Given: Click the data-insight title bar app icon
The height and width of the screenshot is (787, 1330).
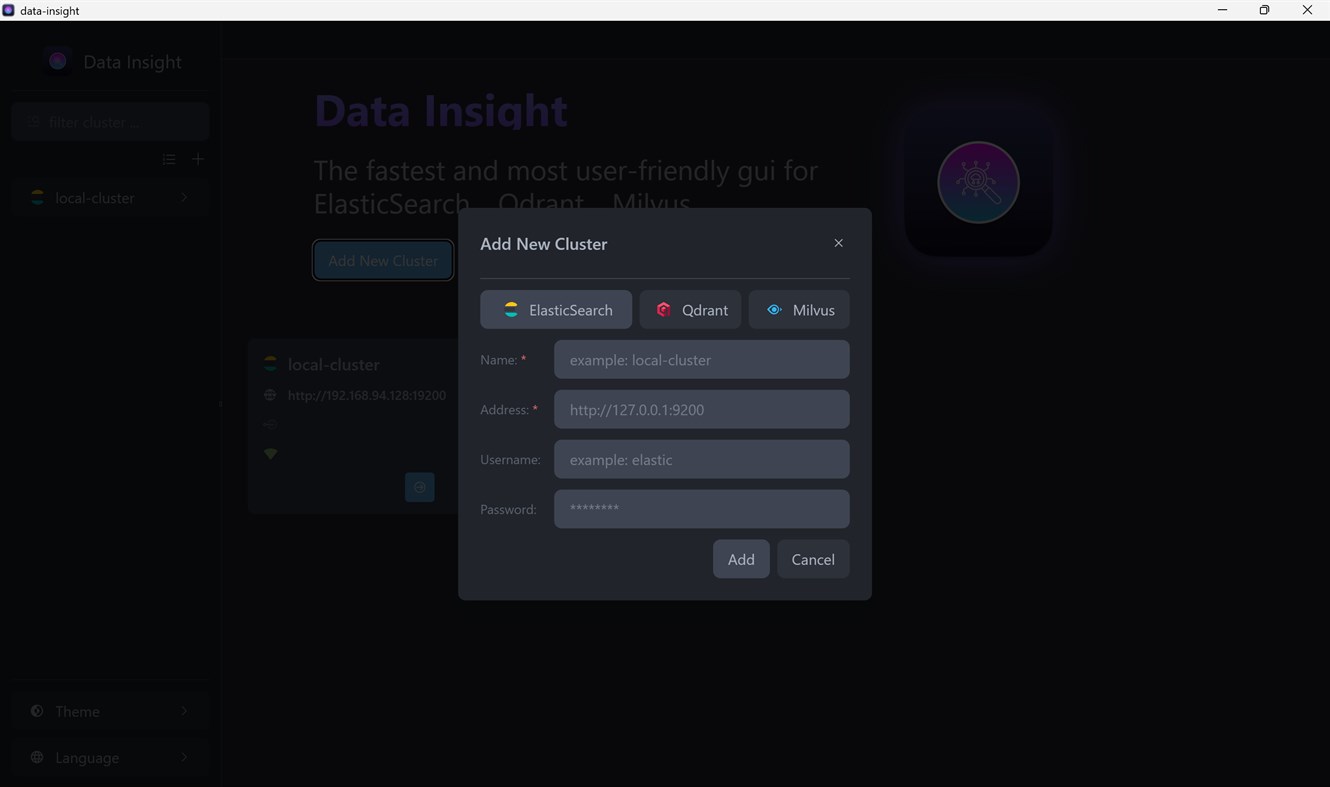Looking at the screenshot, I should 9,10.
